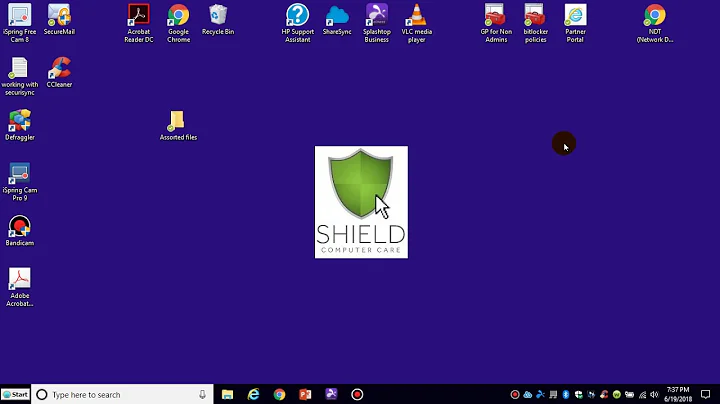Click the cloud sync tray icon

[x=528, y=394]
